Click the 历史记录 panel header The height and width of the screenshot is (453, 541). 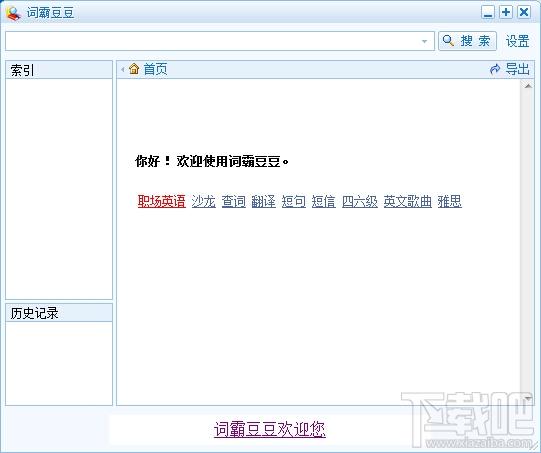tap(59, 313)
